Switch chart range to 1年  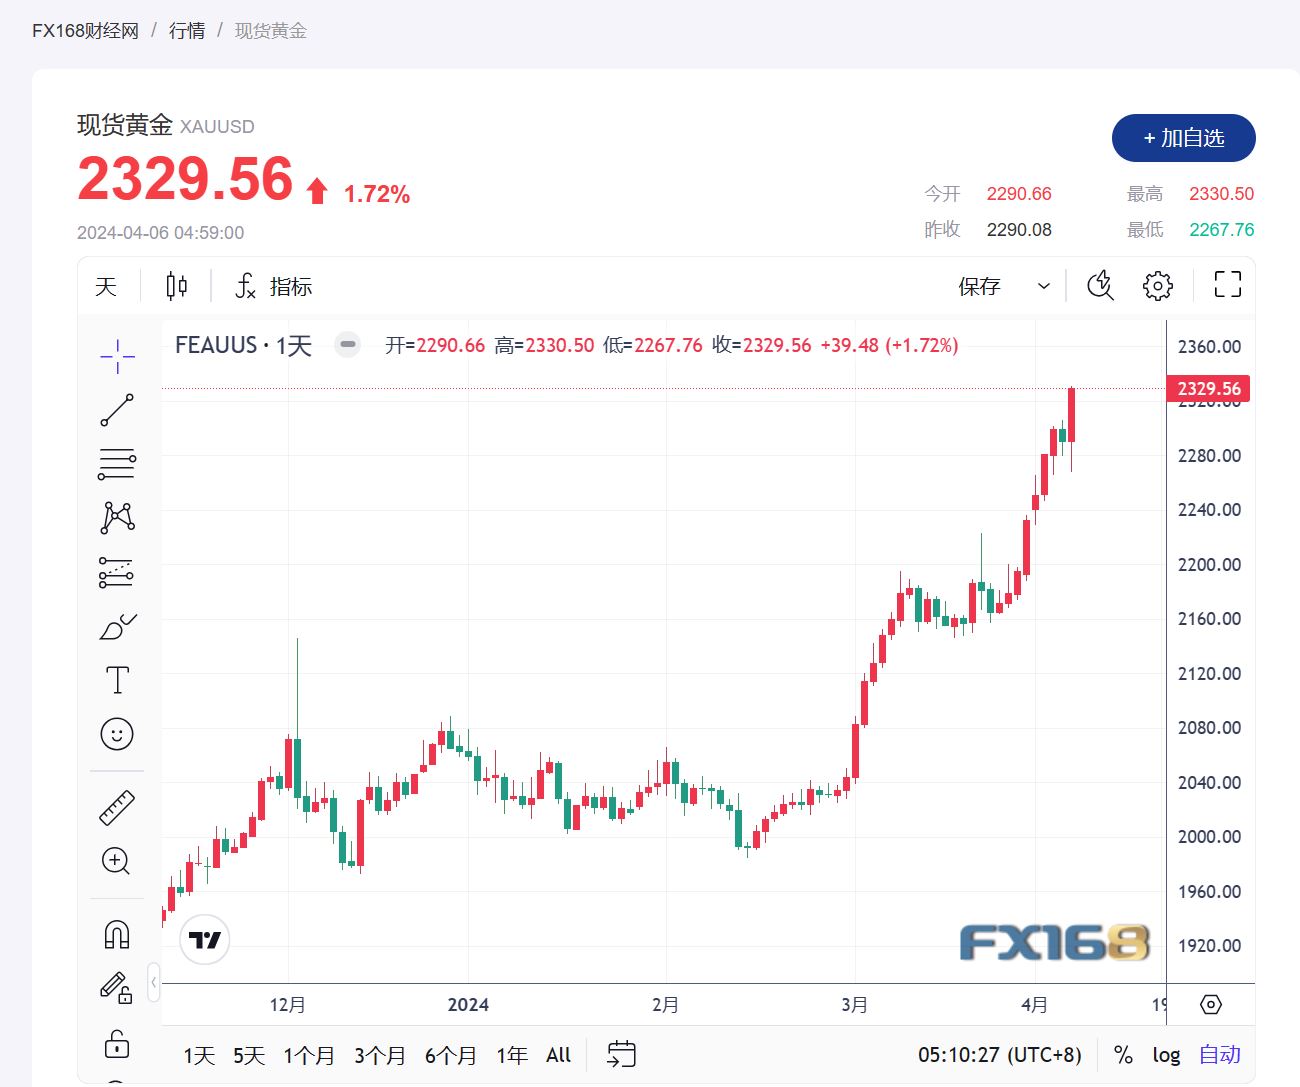coord(511,1054)
